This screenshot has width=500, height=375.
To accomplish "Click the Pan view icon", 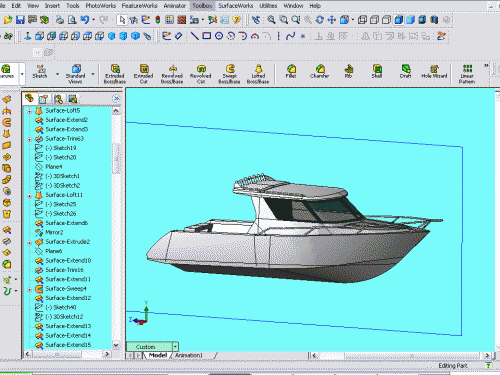I will click(x=332, y=20).
